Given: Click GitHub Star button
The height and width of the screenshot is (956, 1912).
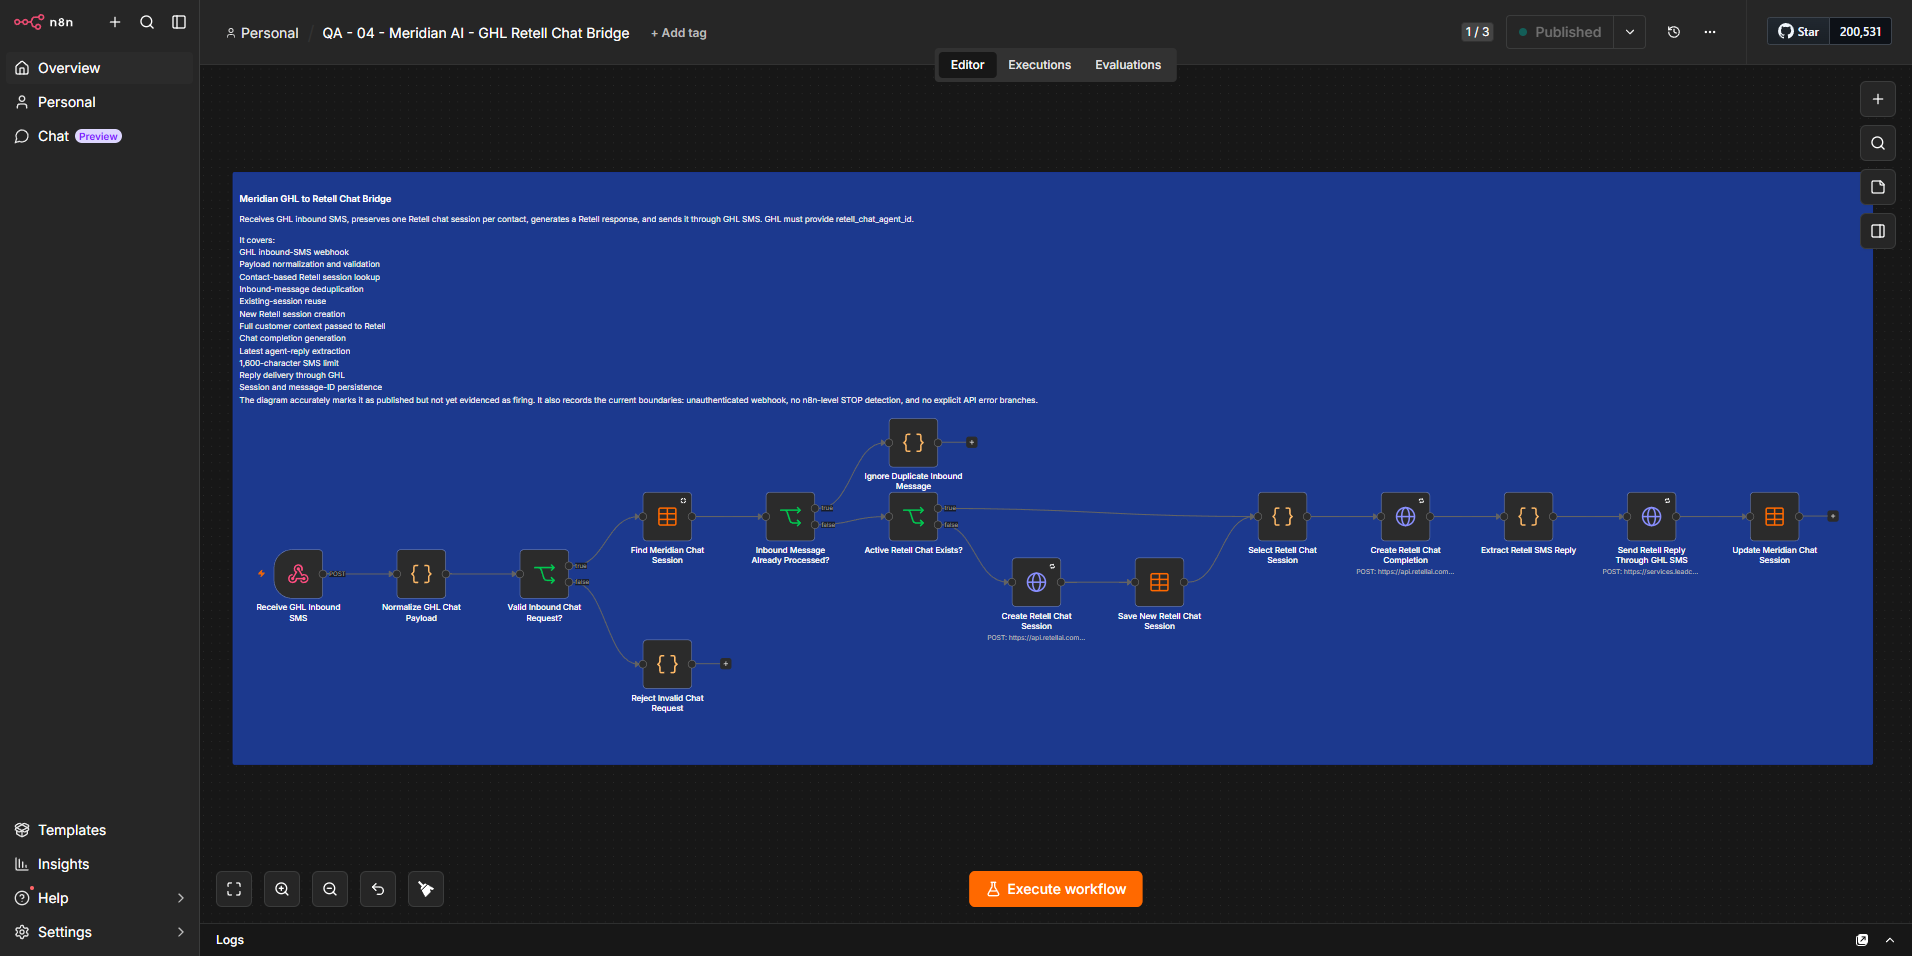Looking at the screenshot, I should [1798, 32].
